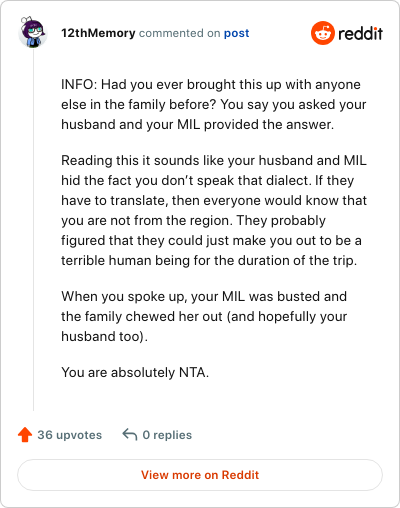Select the "View more on Reddit" button

tap(200, 475)
